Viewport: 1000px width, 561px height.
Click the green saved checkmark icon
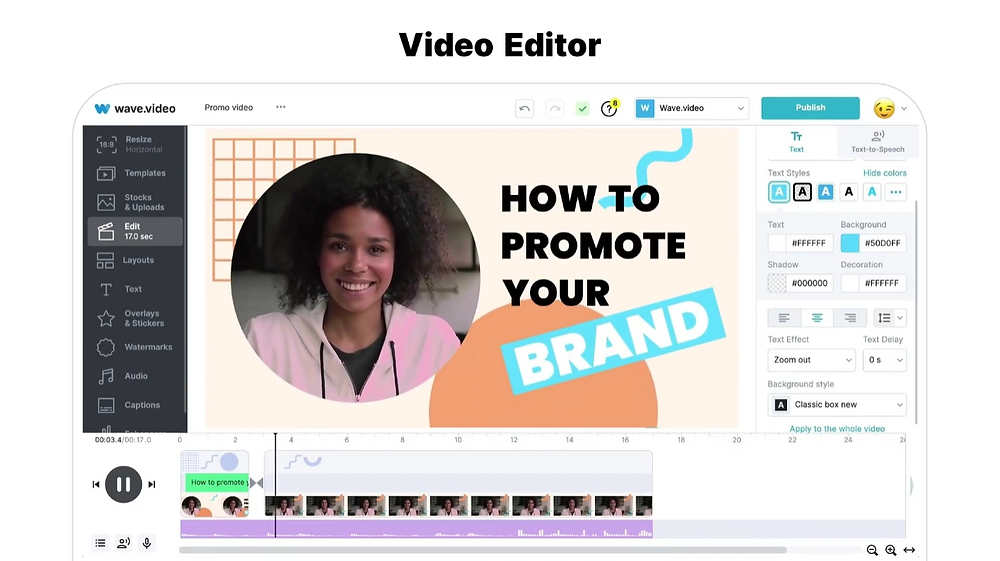pyautogui.click(x=582, y=108)
